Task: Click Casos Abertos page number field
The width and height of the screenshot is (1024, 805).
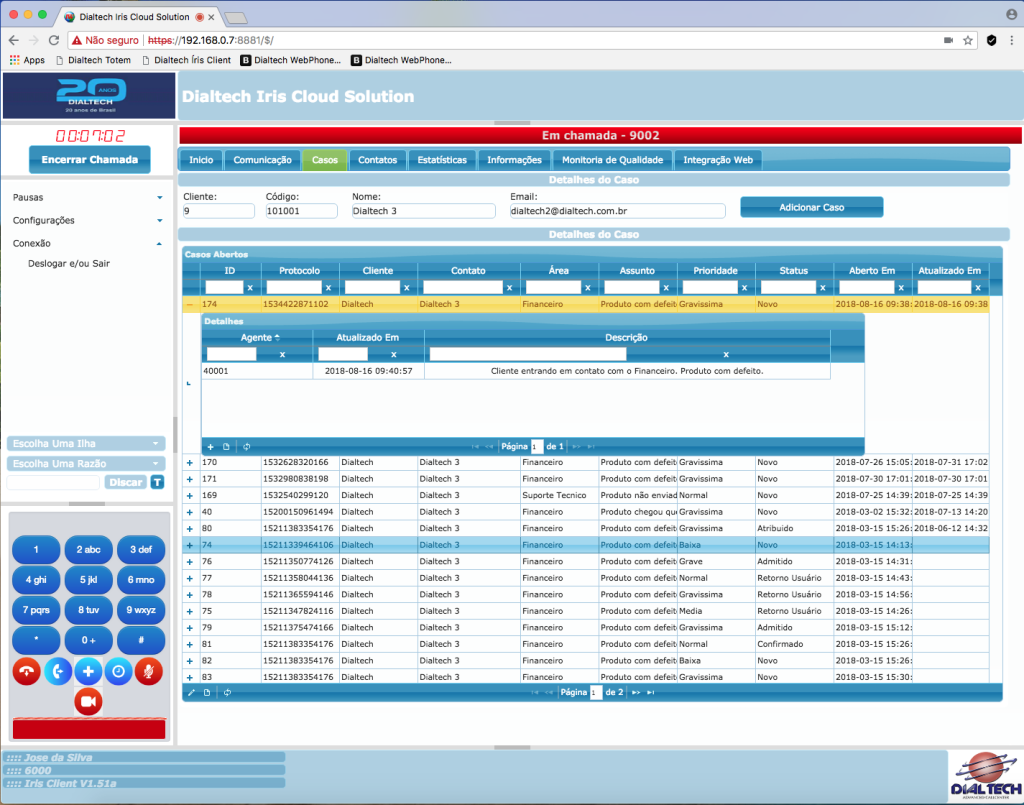Action: coord(596,692)
